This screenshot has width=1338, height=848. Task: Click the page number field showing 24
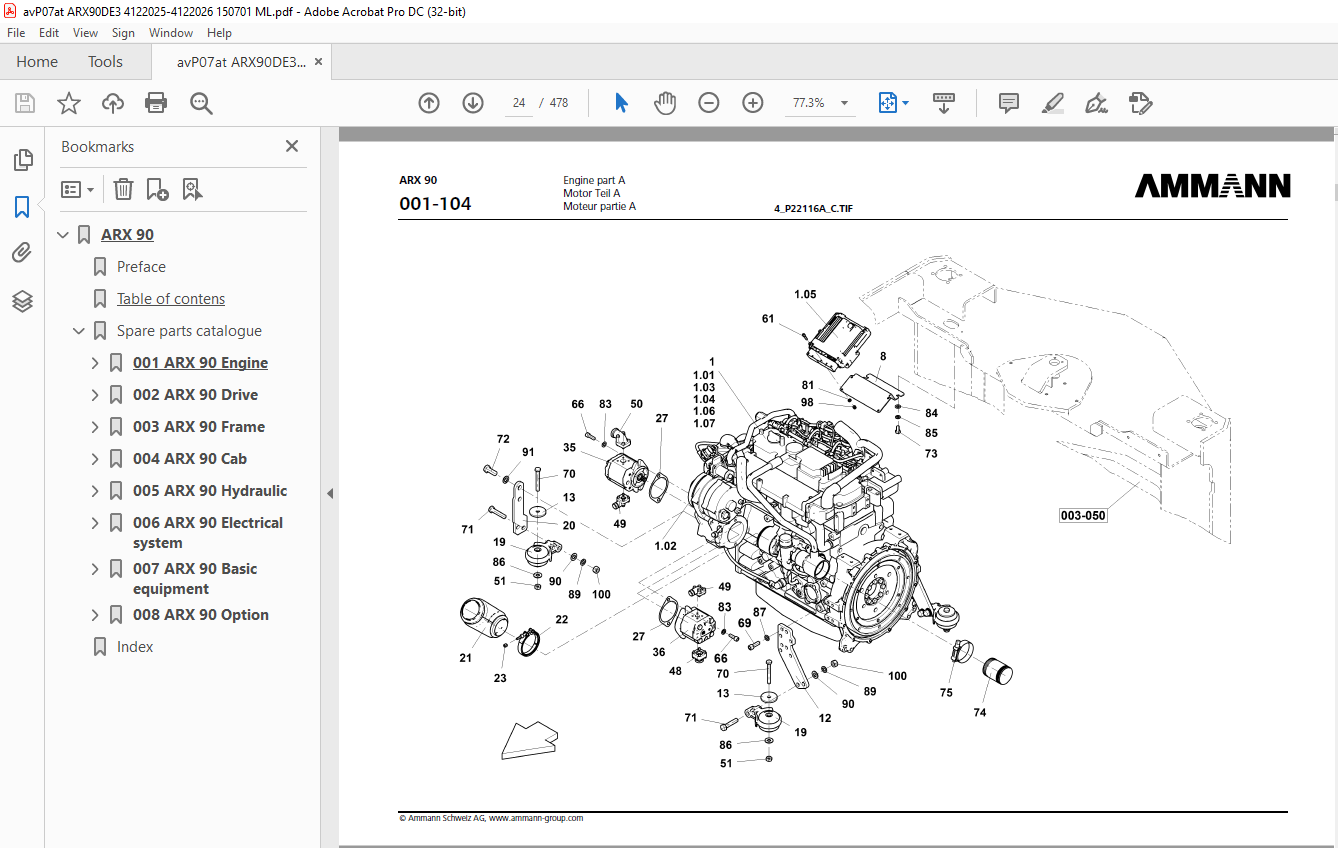519,103
